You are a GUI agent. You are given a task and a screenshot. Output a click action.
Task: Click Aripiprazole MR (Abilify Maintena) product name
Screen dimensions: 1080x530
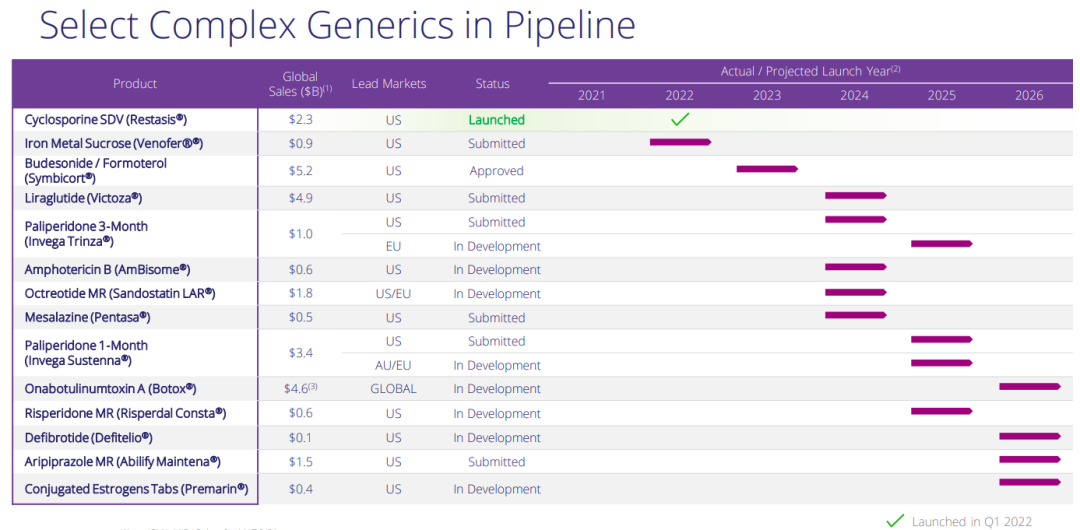tap(123, 461)
